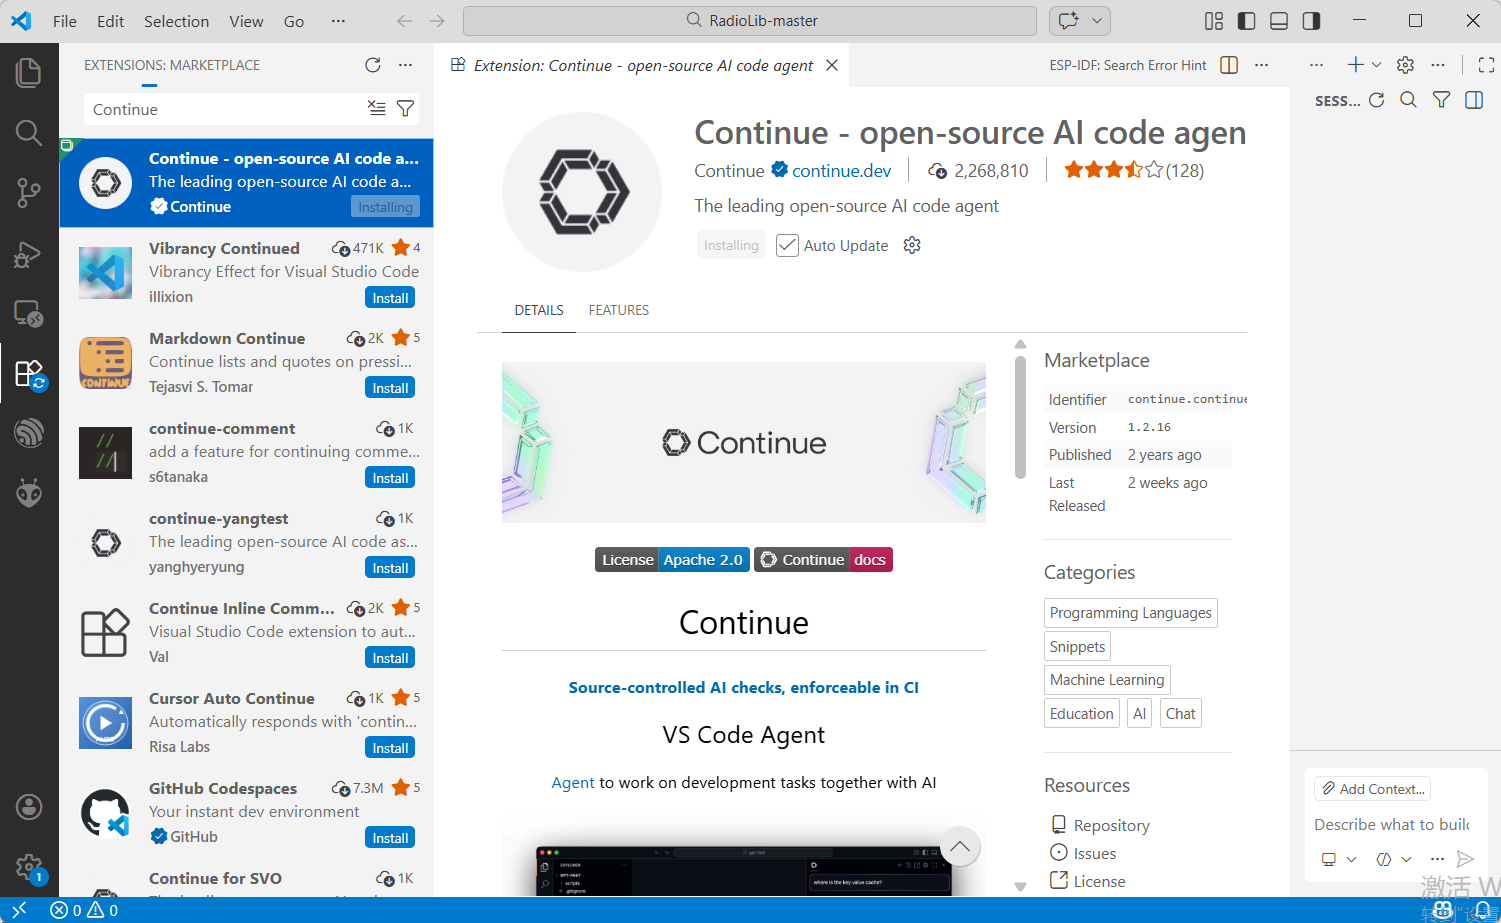Toggle the sessions side-by-side layout icon
The width and height of the screenshot is (1501, 923).
(1474, 100)
